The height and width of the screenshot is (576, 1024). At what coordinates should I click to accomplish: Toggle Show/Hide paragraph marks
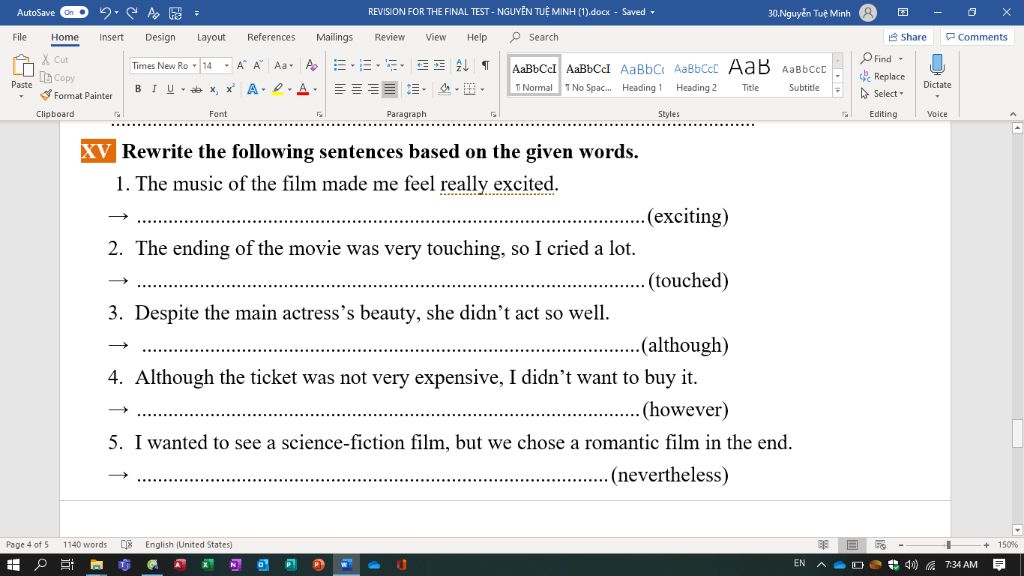pos(485,65)
